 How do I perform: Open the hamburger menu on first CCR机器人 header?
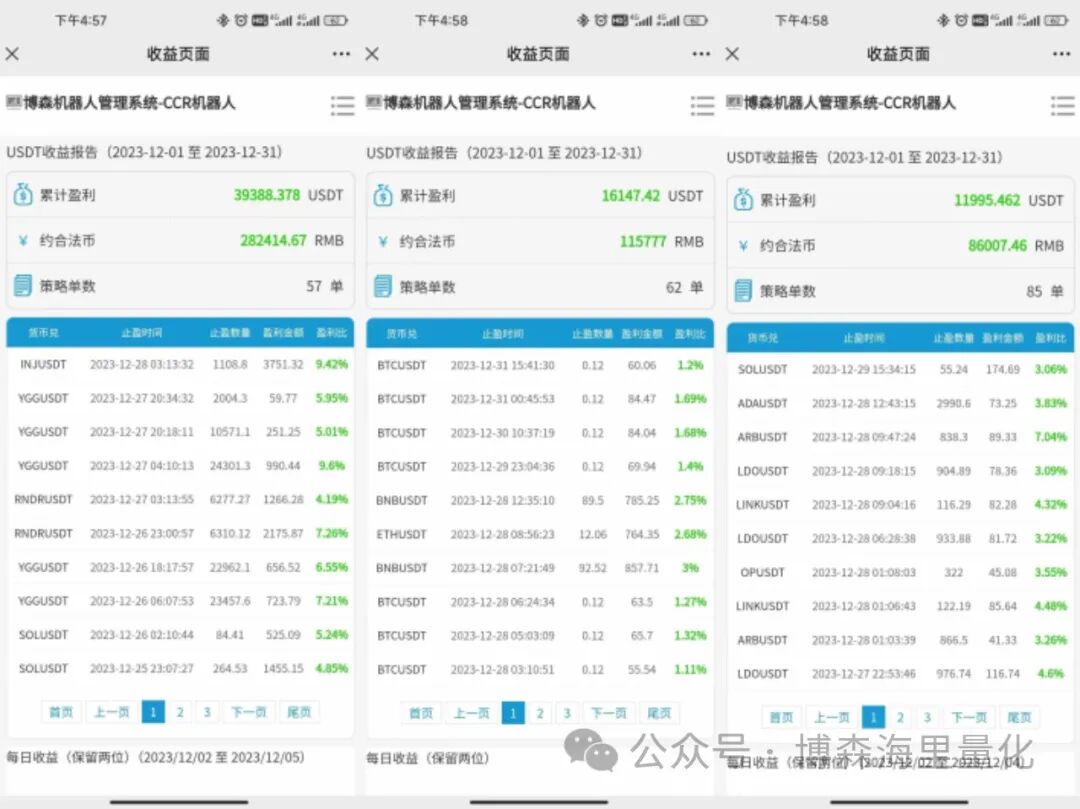pos(342,103)
